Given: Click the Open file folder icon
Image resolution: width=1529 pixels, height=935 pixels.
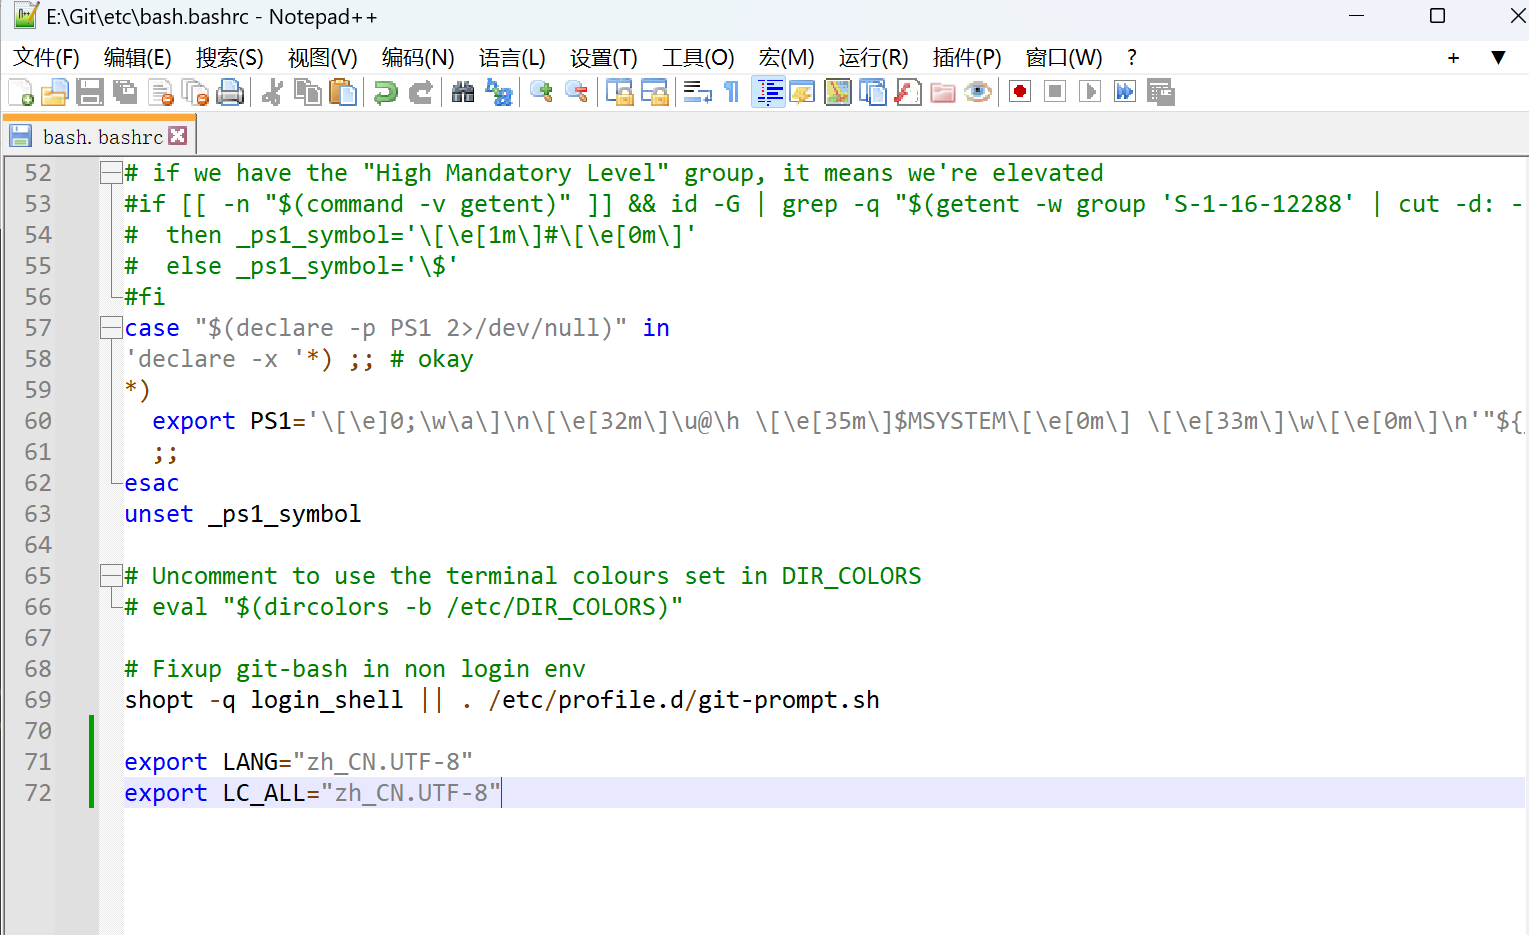Looking at the screenshot, I should click(x=55, y=93).
